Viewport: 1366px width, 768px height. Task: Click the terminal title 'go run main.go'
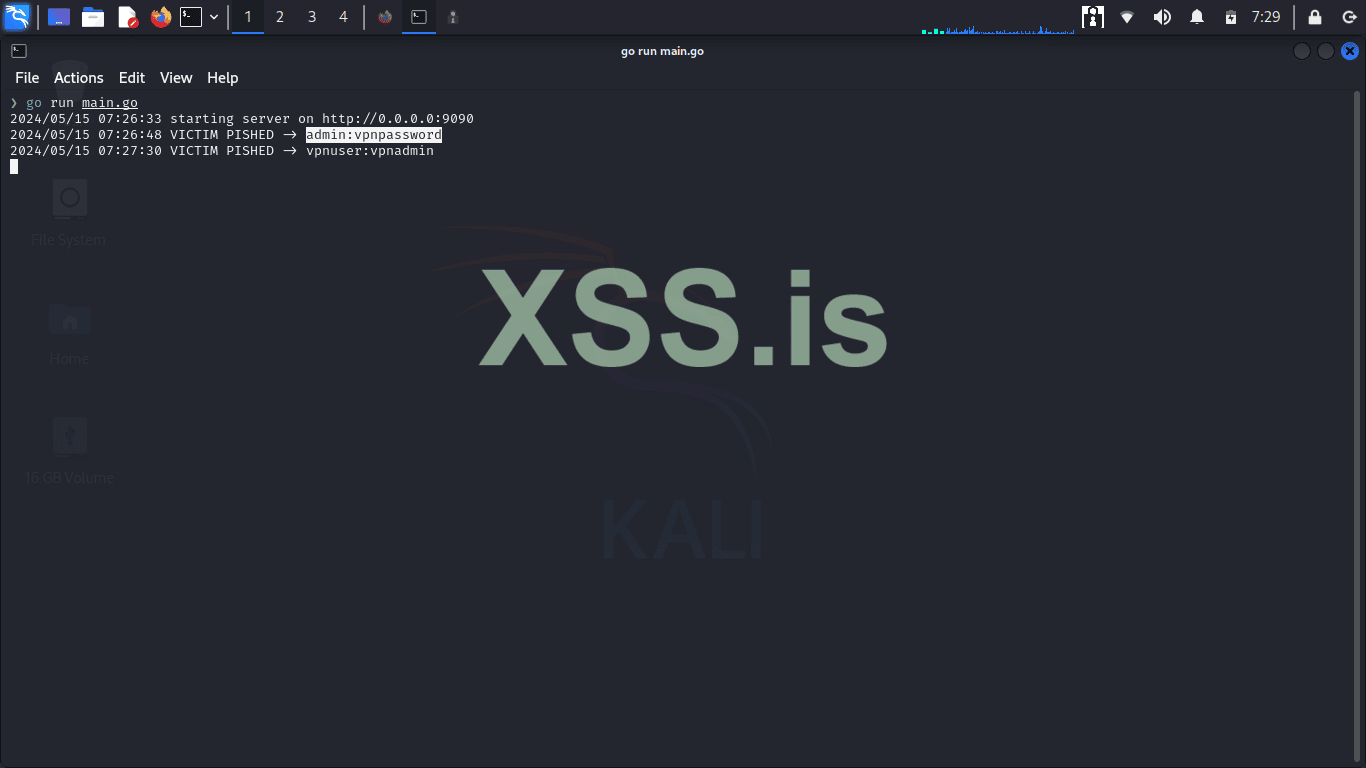coord(662,51)
